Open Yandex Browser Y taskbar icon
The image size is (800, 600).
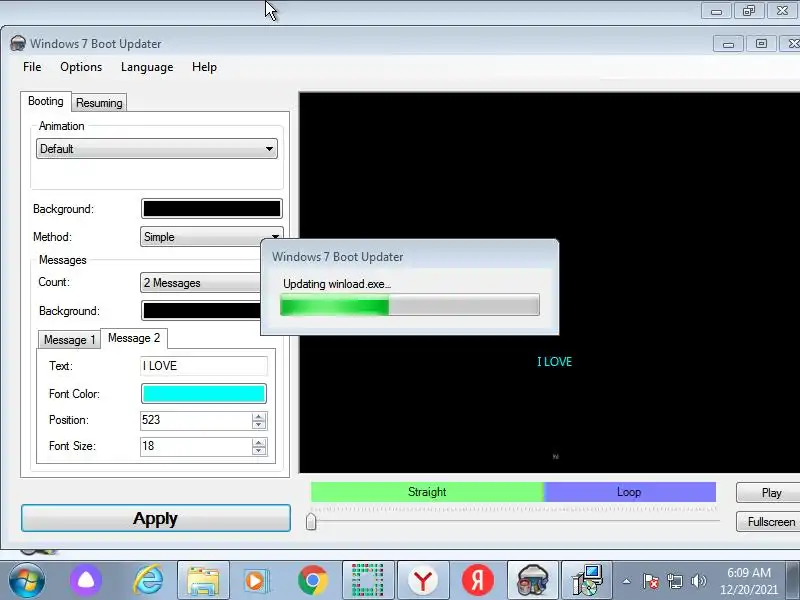pyautogui.click(x=423, y=580)
